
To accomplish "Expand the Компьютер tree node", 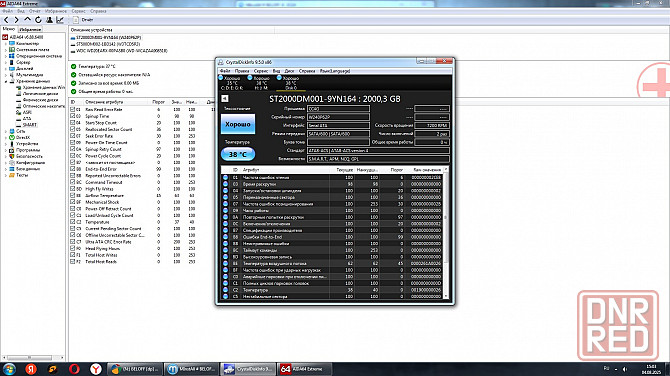I will click(6, 44).
